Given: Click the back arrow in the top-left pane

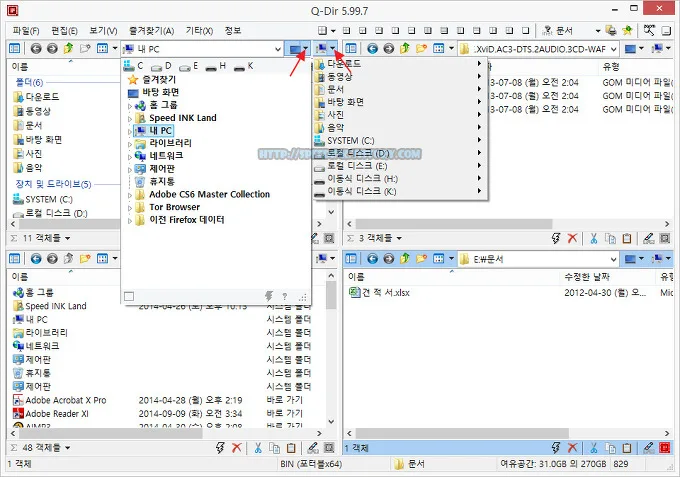Looking at the screenshot, I should point(37,48).
